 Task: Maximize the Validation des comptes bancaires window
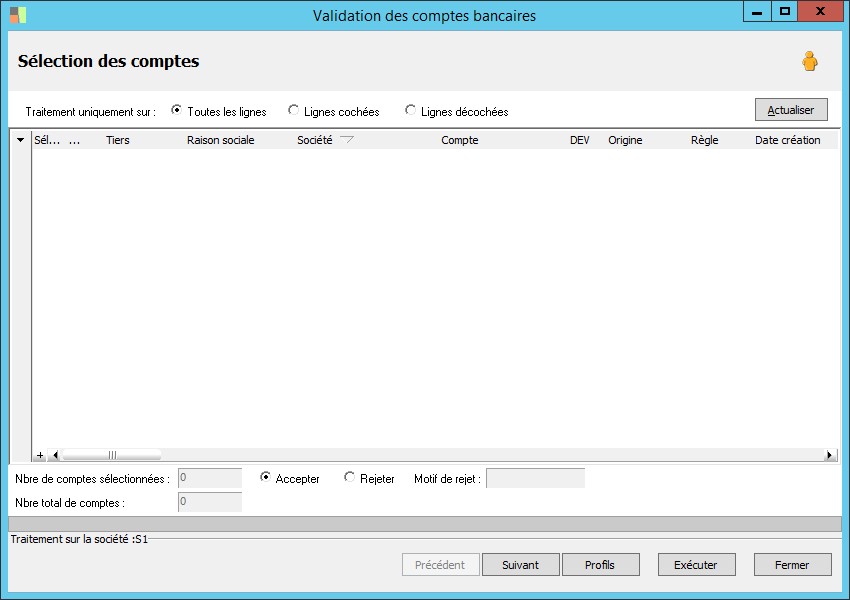(784, 11)
